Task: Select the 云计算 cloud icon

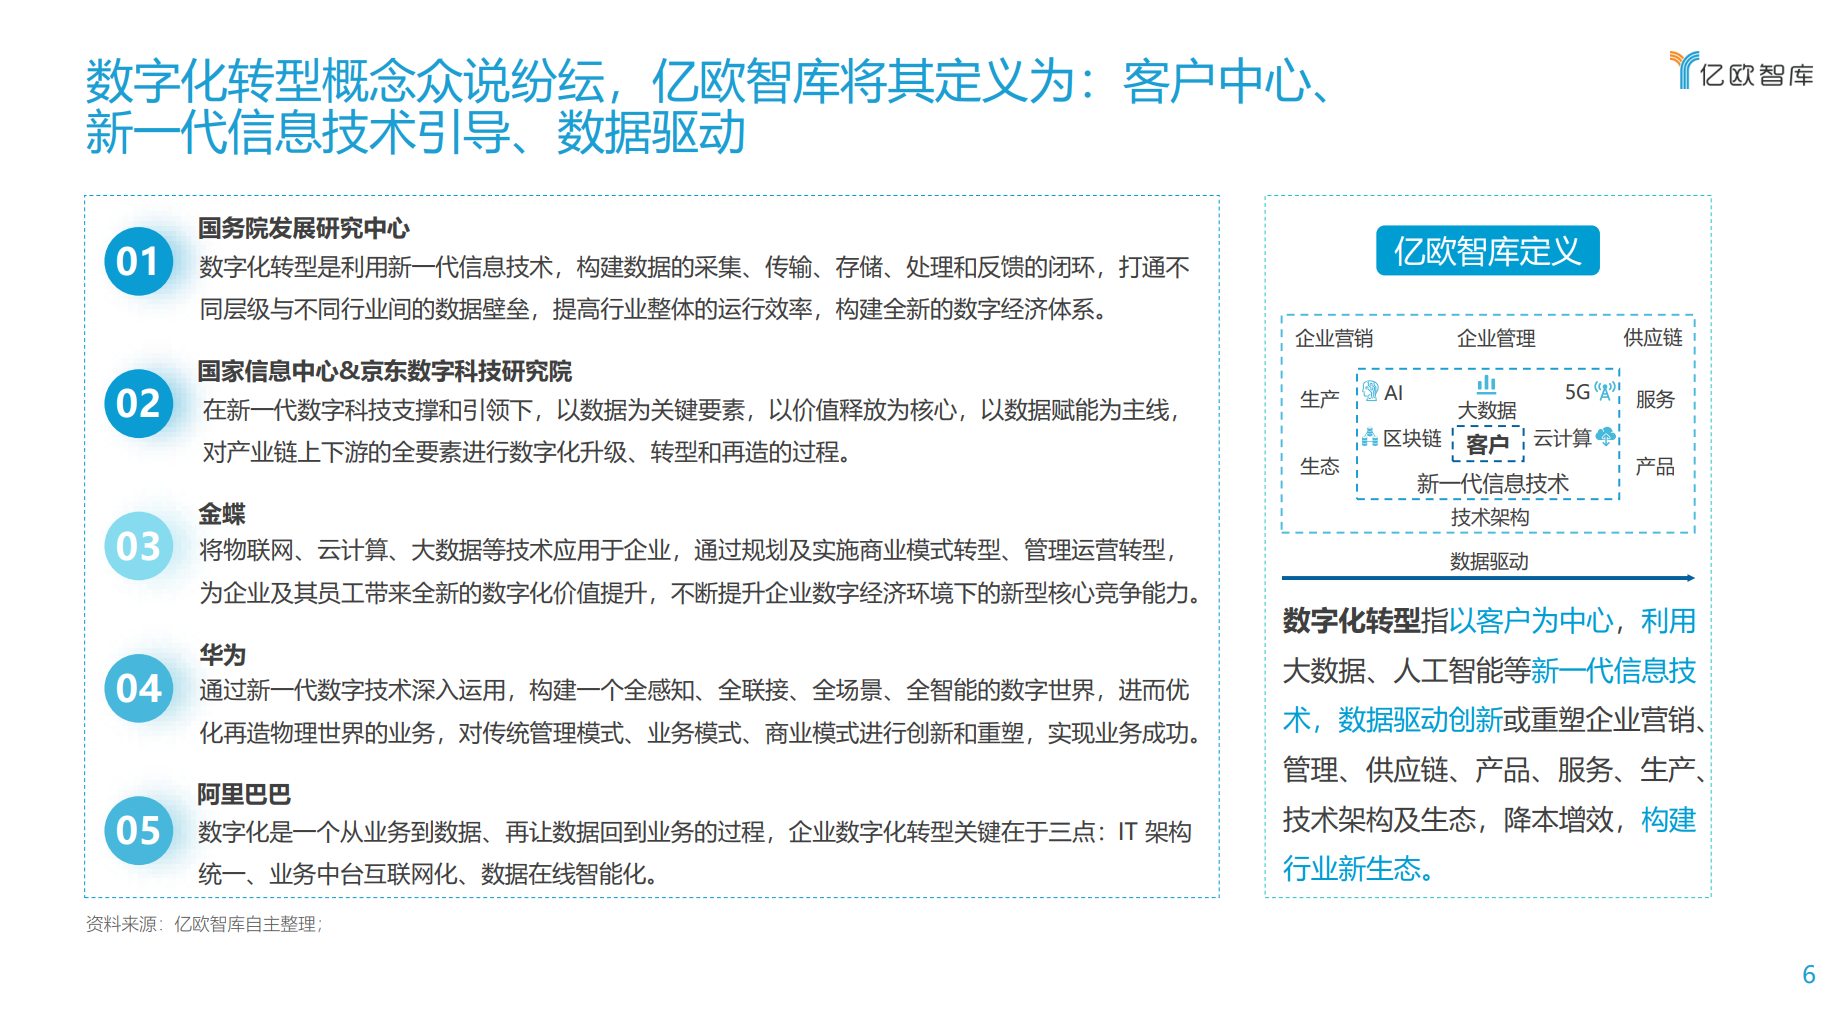Action: click(1605, 437)
